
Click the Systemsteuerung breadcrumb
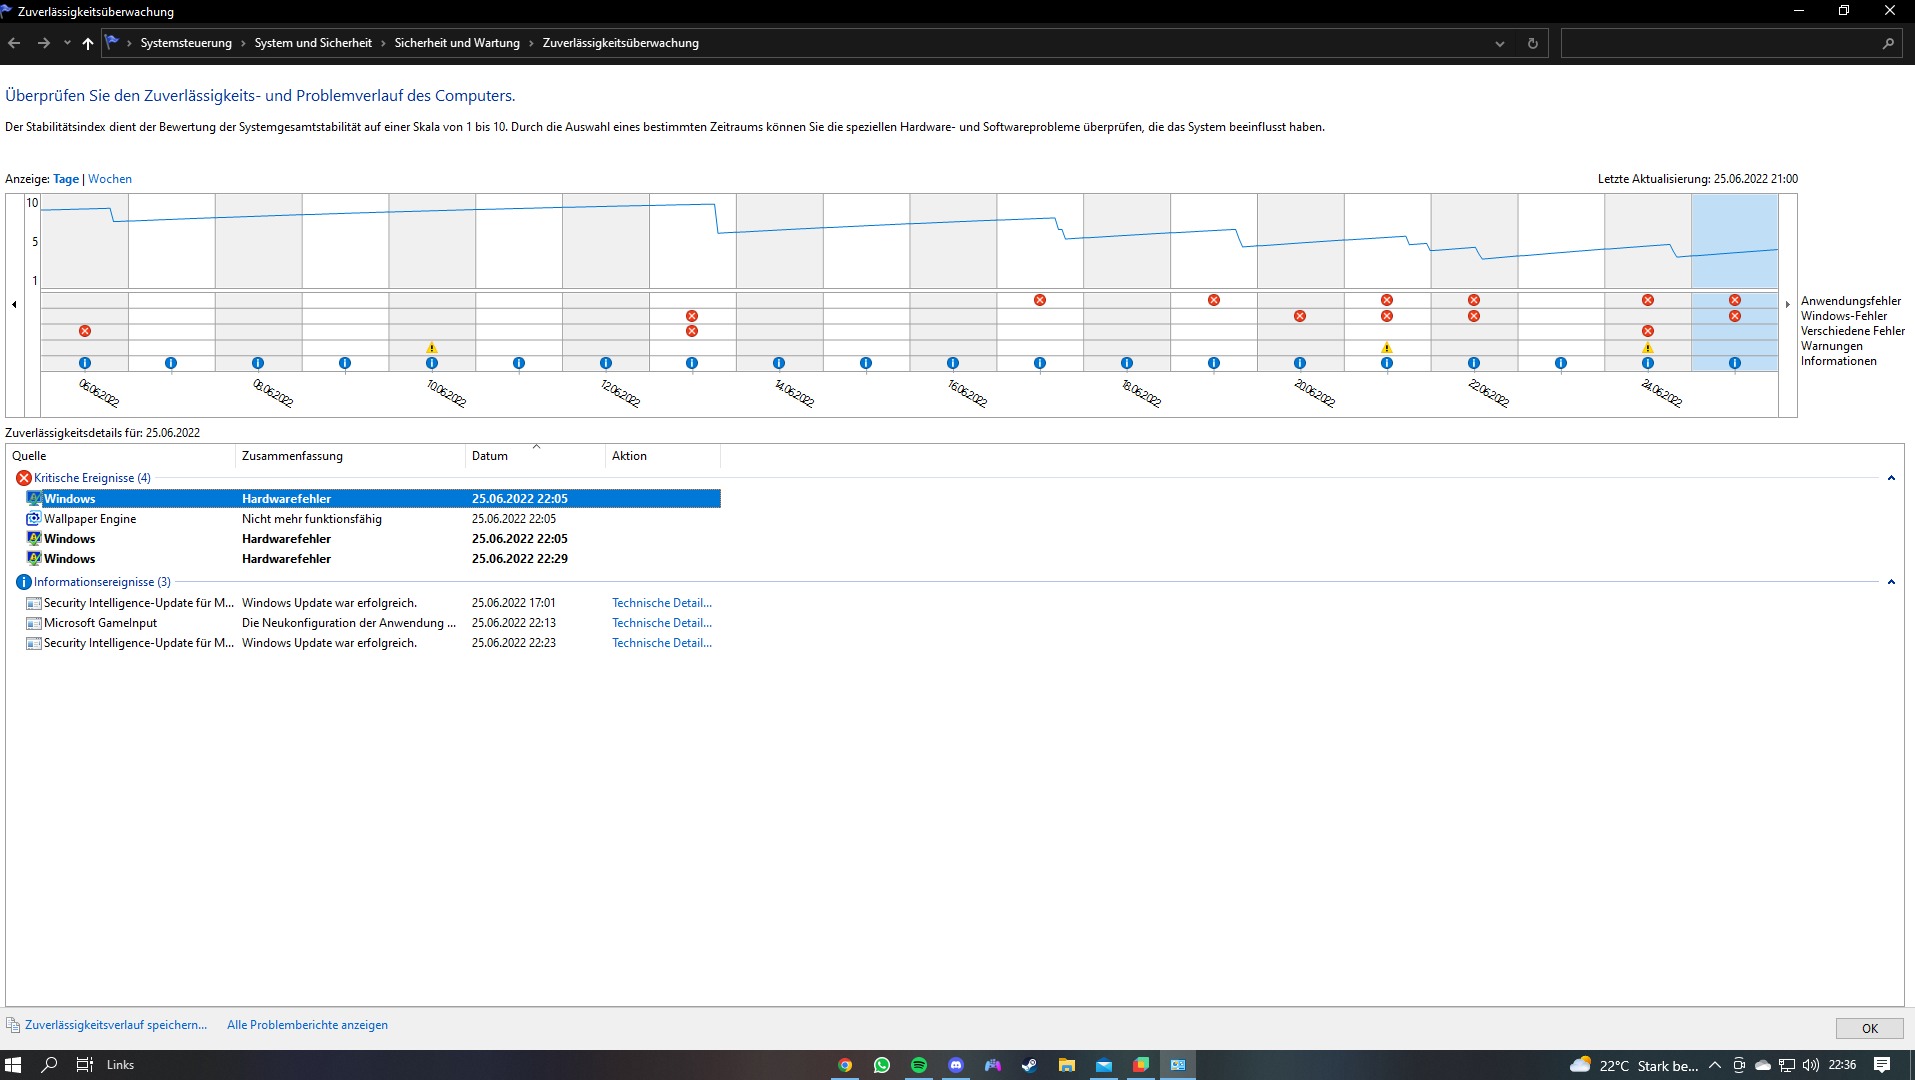186,43
